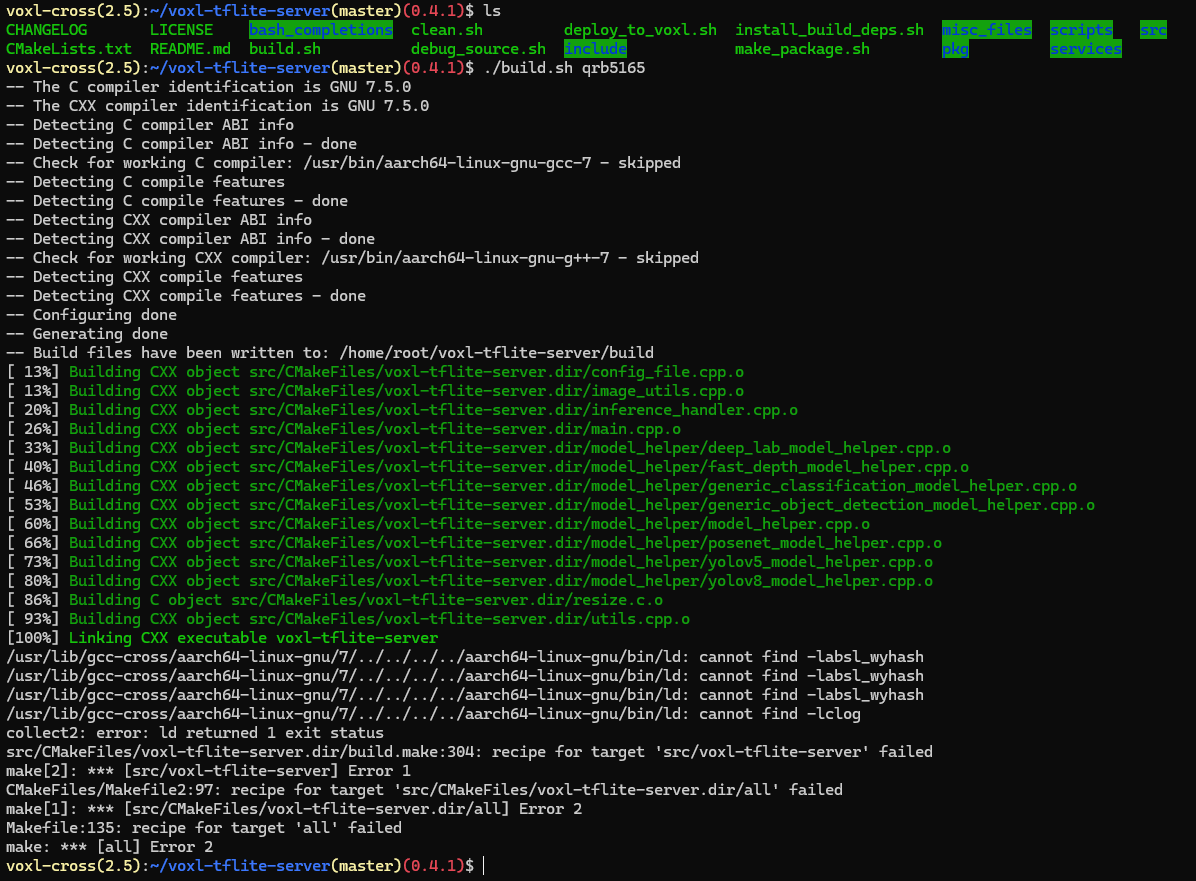The height and width of the screenshot is (881, 1196).
Task: Click the 'make[1]' Error 2 line
Action: (294, 809)
